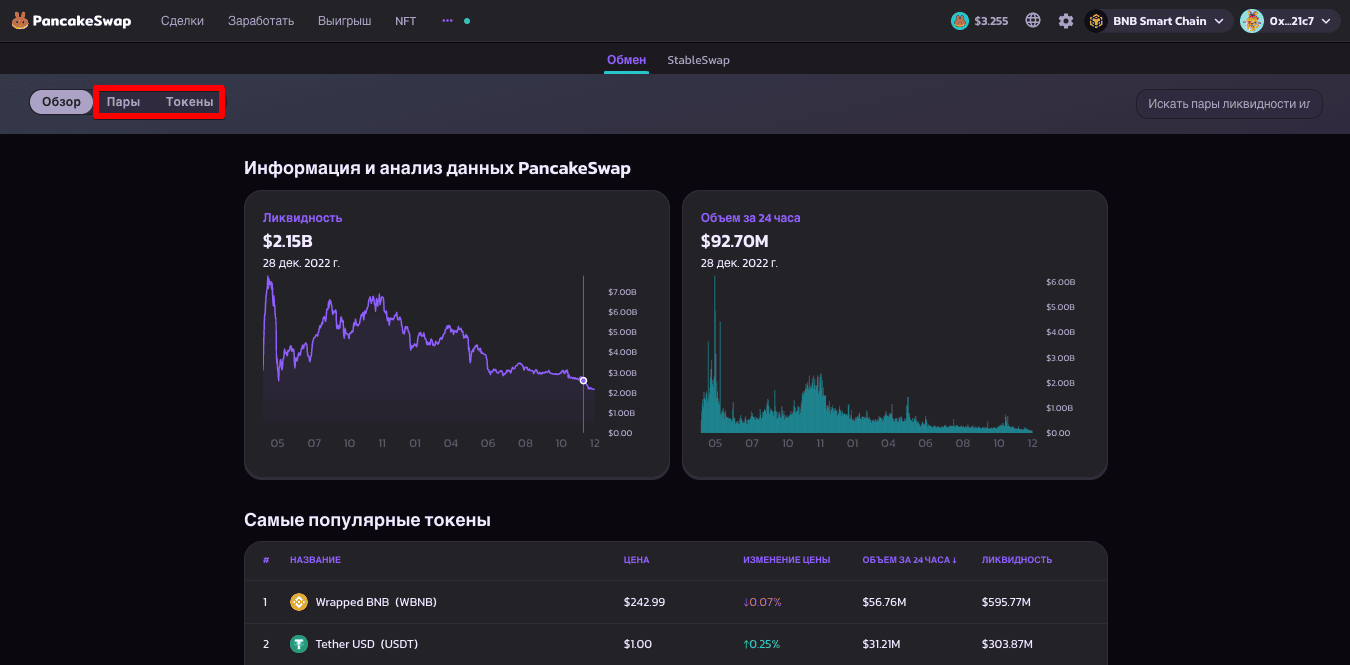Sort by Название column header
This screenshot has width=1350, height=665.
(315, 560)
